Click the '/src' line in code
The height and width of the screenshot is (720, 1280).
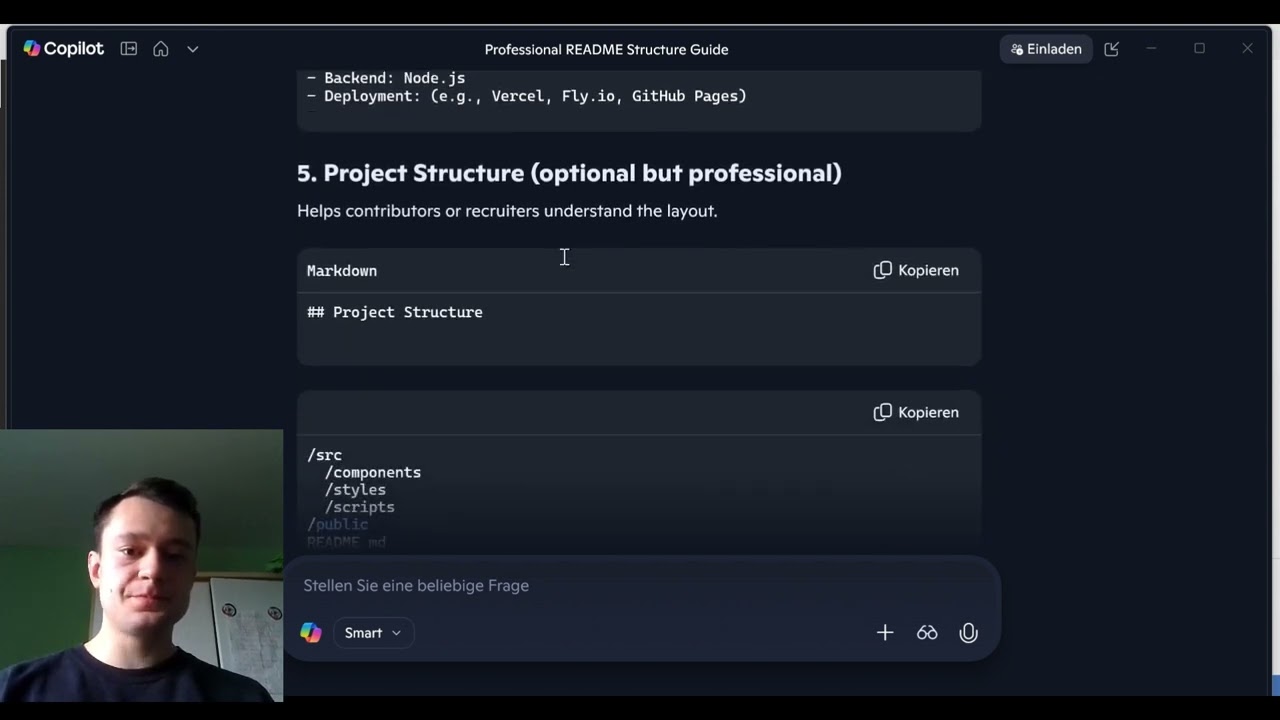click(324, 455)
